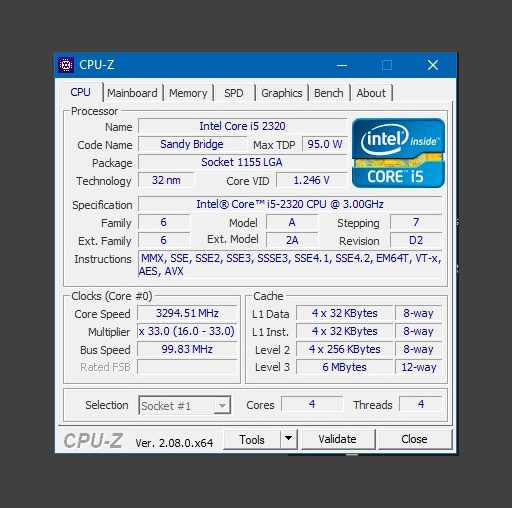The height and width of the screenshot is (508, 512).
Task: Click the Model value A
Action: point(292,222)
